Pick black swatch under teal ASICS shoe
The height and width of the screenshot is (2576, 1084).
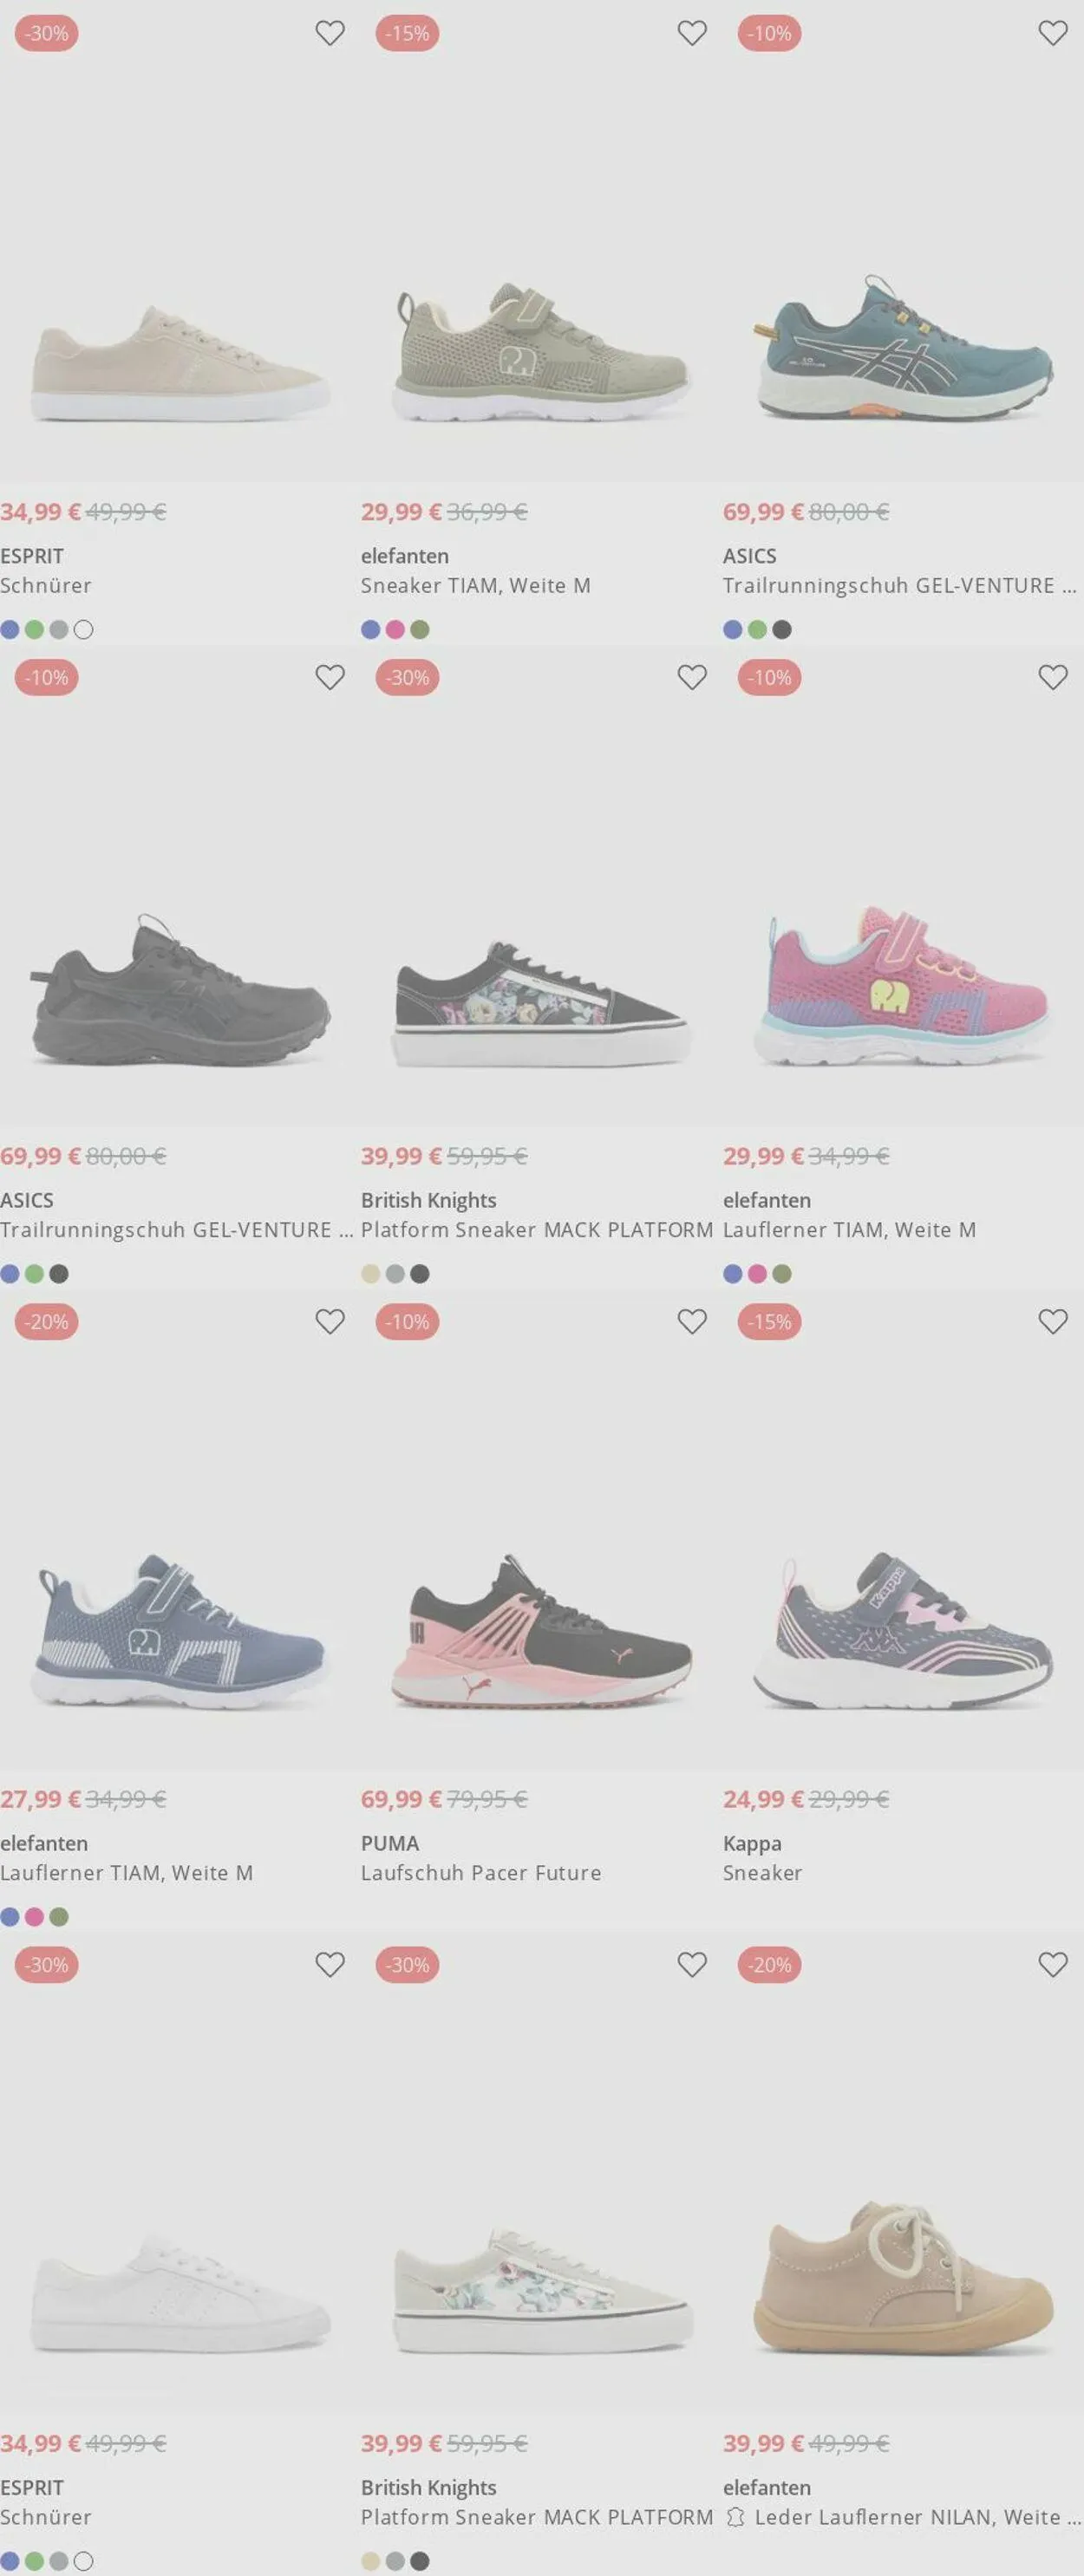pos(782,630)
